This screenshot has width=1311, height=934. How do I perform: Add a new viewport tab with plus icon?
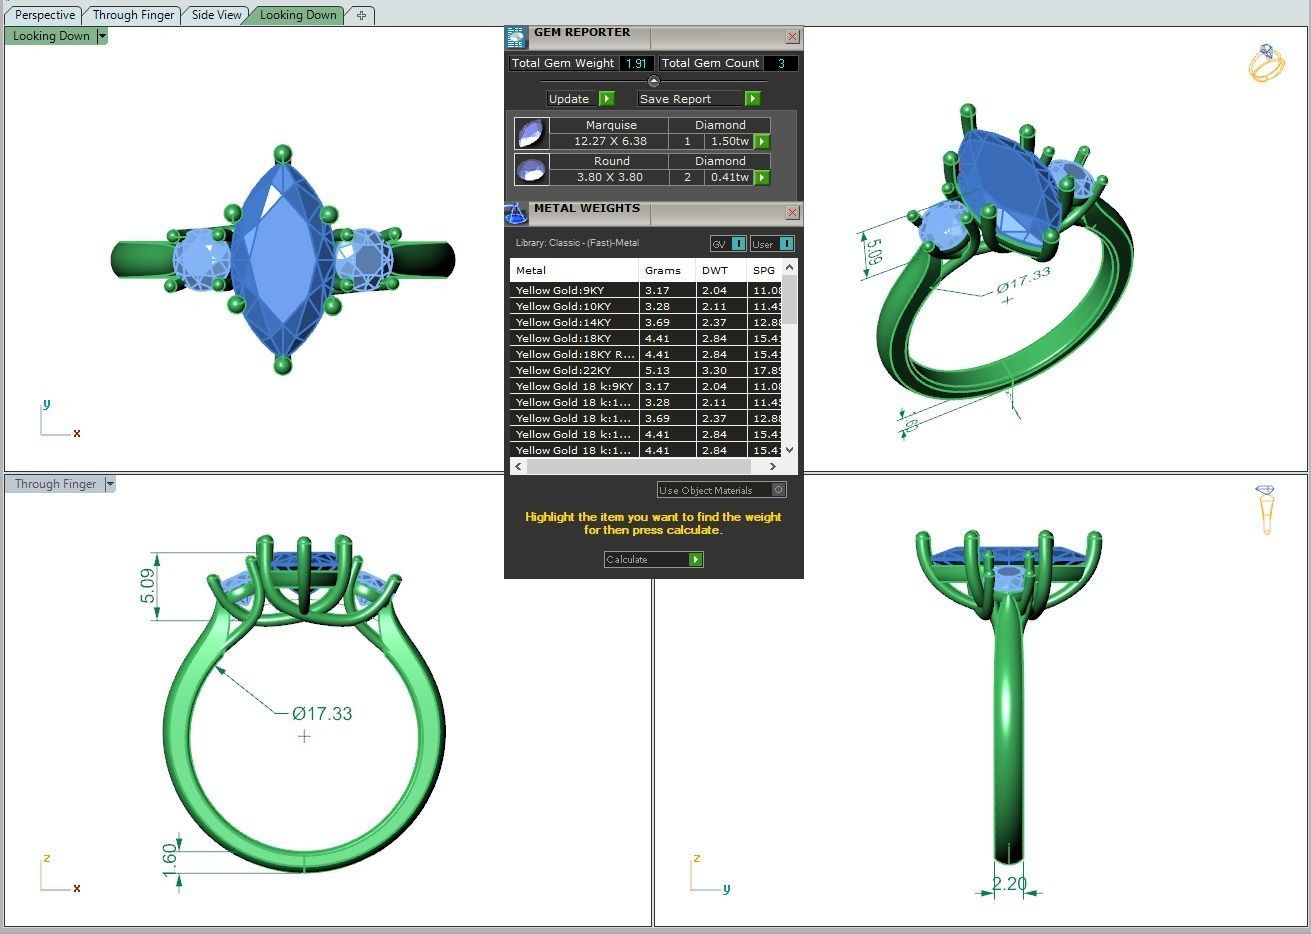tap(361, 15)
